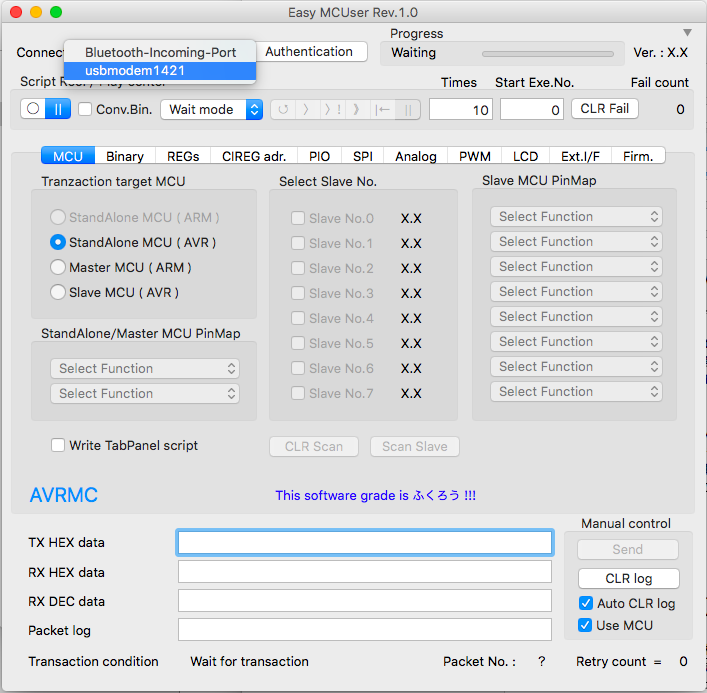Open the last Slave MCU PinMap dropdown
Screen dimensions: 707x693
(x=576, y=391)
